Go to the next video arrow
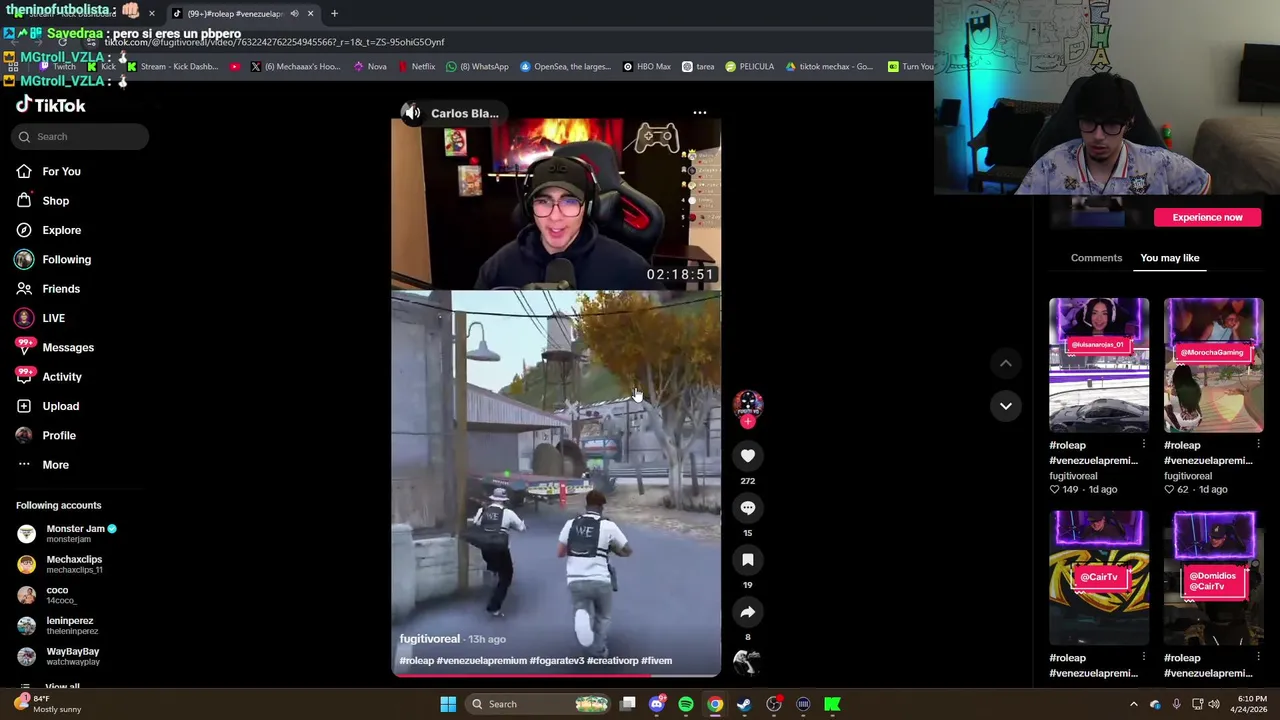 click(x=1005, y=406)
